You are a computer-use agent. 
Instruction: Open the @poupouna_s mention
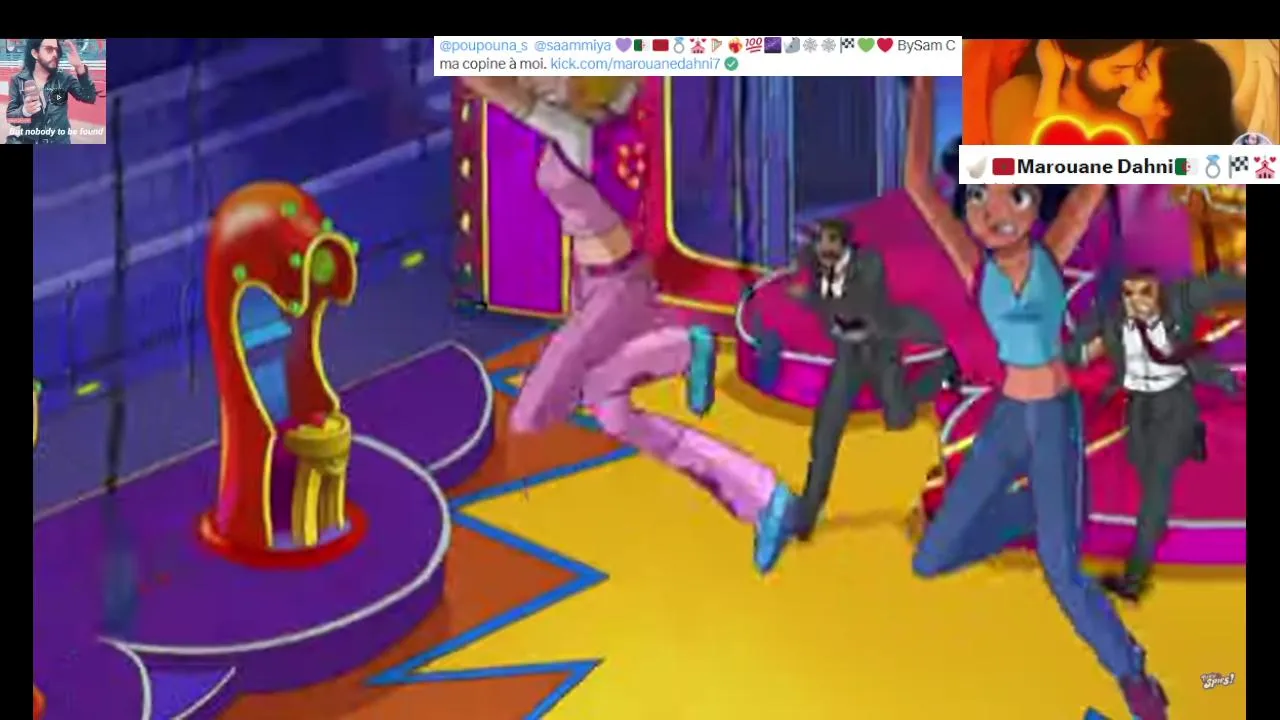coord(483,46)
